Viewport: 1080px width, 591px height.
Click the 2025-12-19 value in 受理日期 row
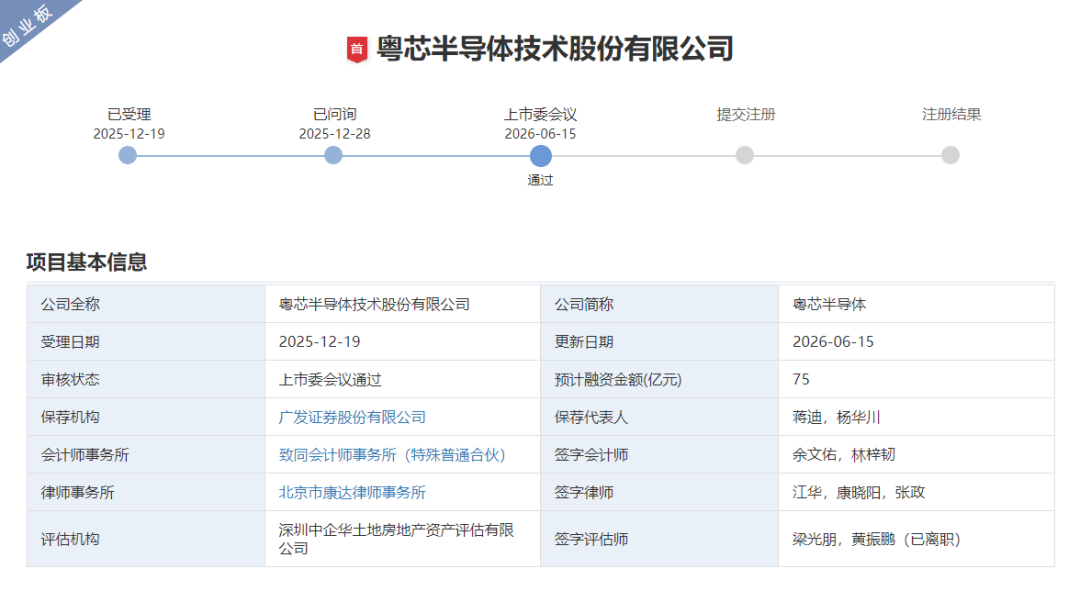pos(320,342)
